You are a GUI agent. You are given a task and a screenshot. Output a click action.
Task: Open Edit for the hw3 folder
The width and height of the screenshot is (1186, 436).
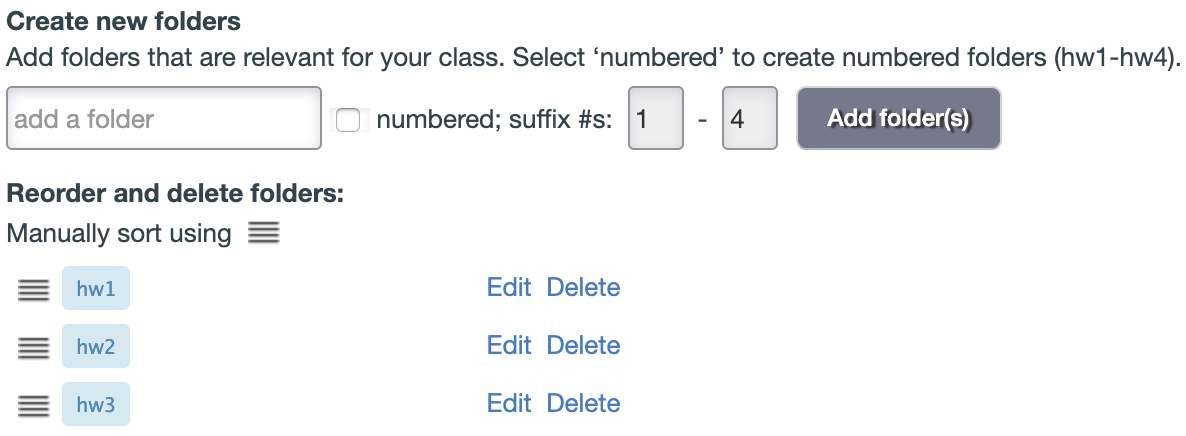(508, 404)
